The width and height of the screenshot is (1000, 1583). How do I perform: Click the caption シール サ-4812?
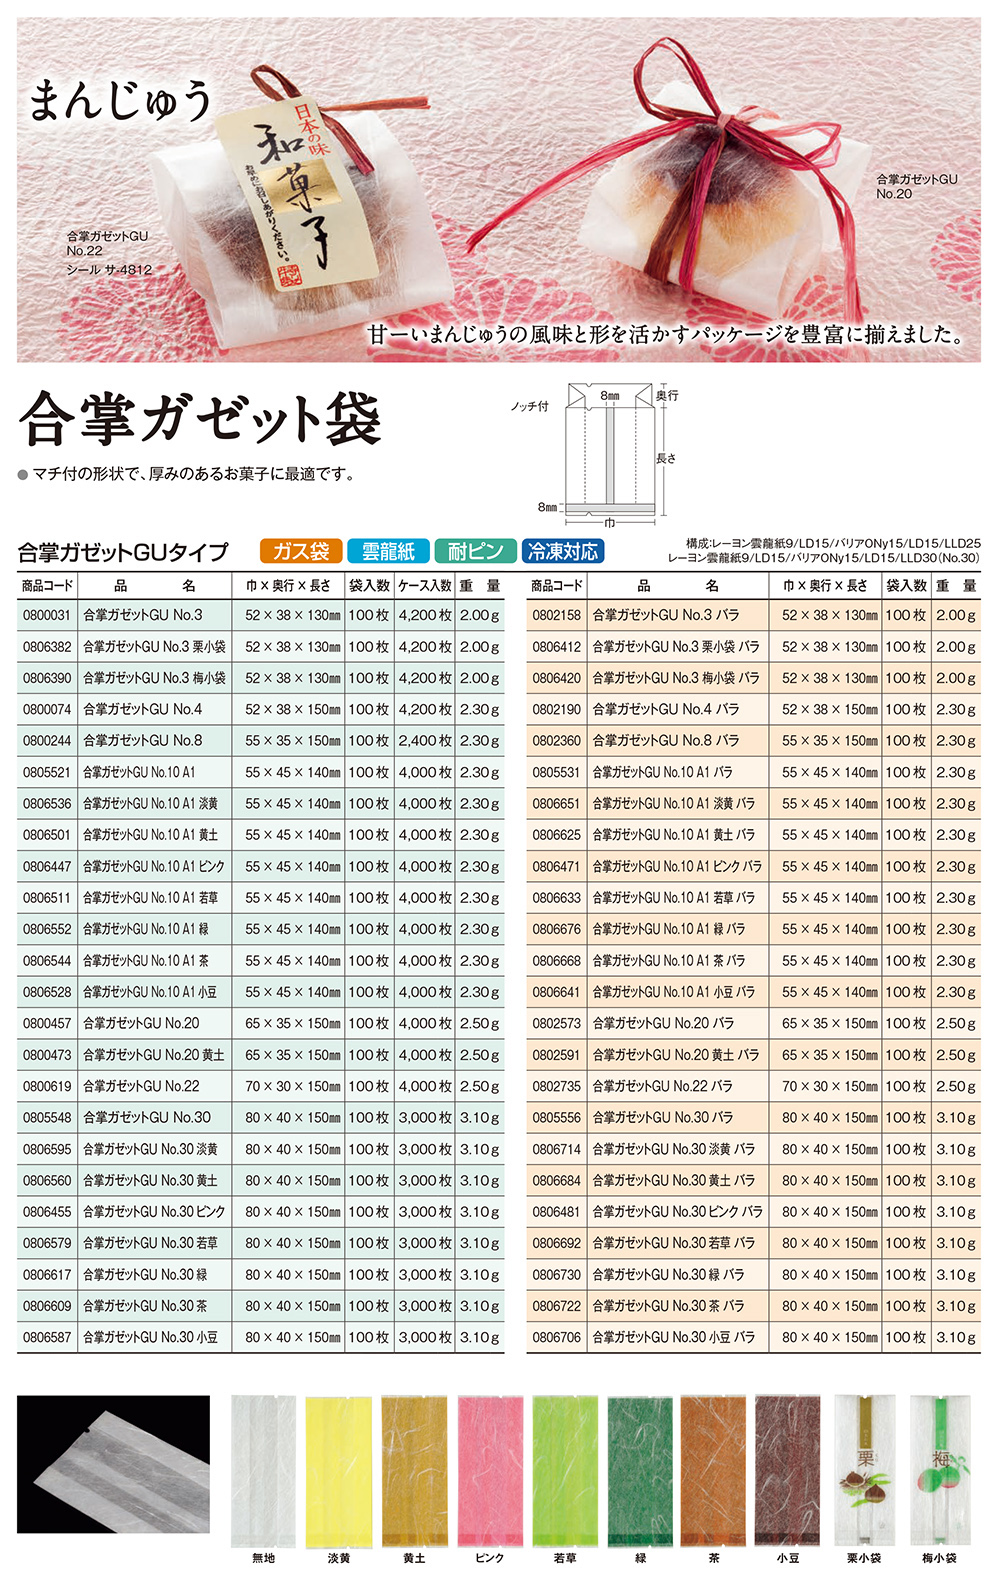coord(110,270)
